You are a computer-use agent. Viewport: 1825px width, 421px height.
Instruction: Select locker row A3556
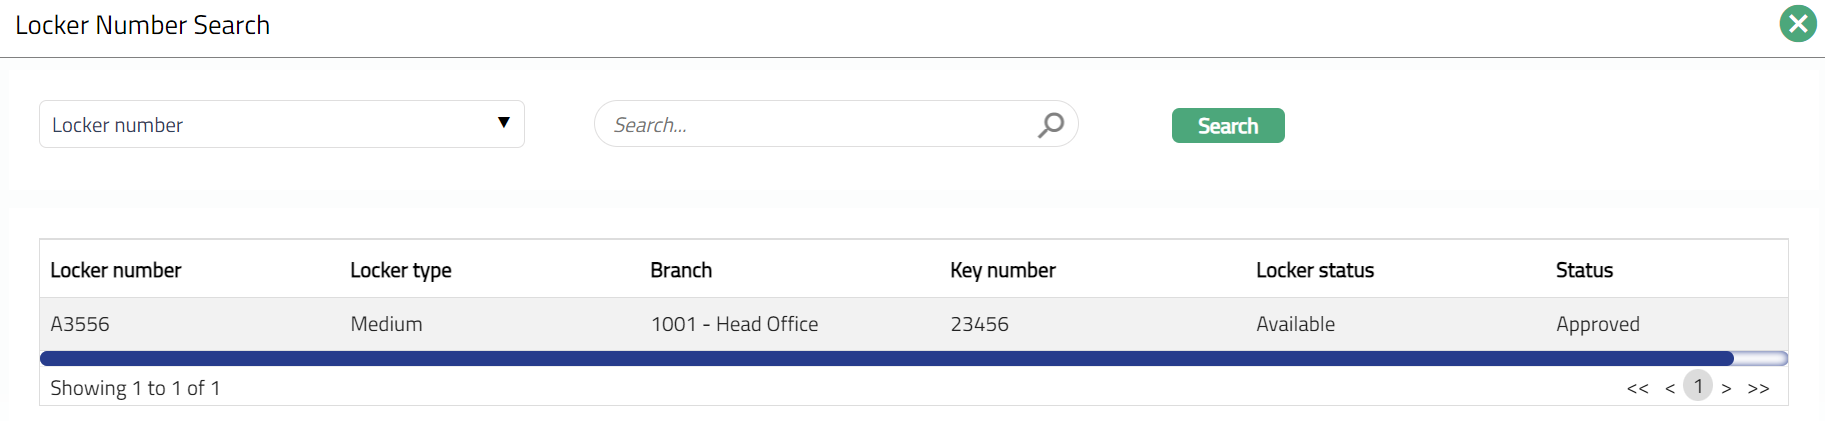point(80,324)
